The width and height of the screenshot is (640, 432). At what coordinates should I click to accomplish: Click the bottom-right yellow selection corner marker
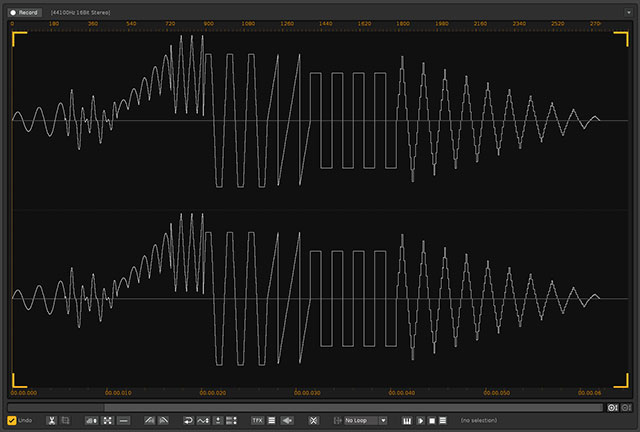tap(621, 380)
